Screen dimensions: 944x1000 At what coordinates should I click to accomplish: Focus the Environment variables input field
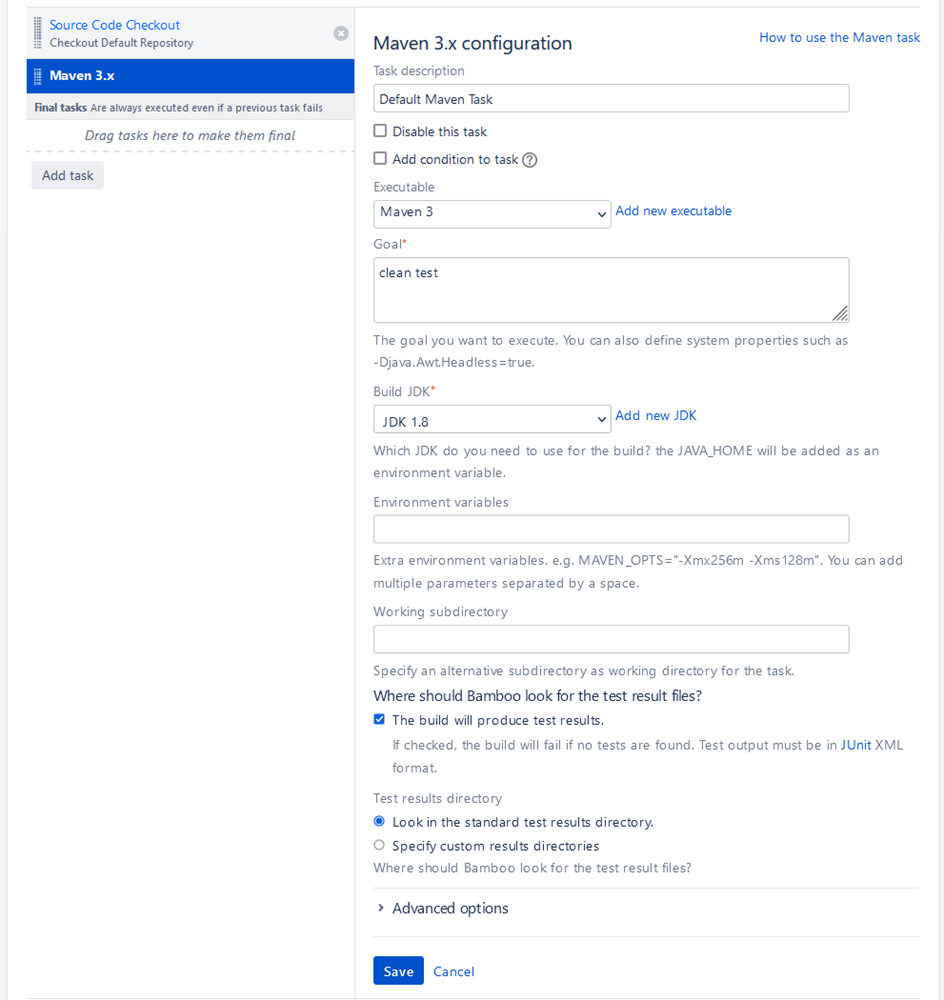pos(611,529)
